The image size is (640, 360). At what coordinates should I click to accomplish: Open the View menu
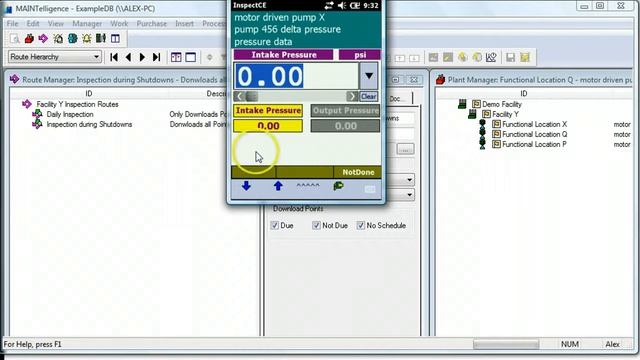pos(56,24)
